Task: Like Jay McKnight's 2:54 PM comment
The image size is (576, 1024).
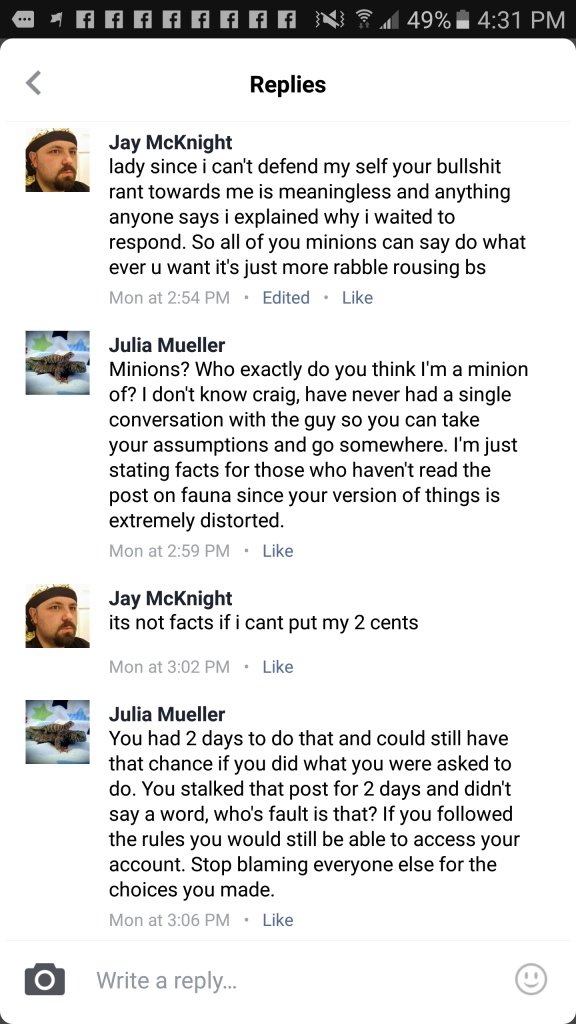Action: 357,298
